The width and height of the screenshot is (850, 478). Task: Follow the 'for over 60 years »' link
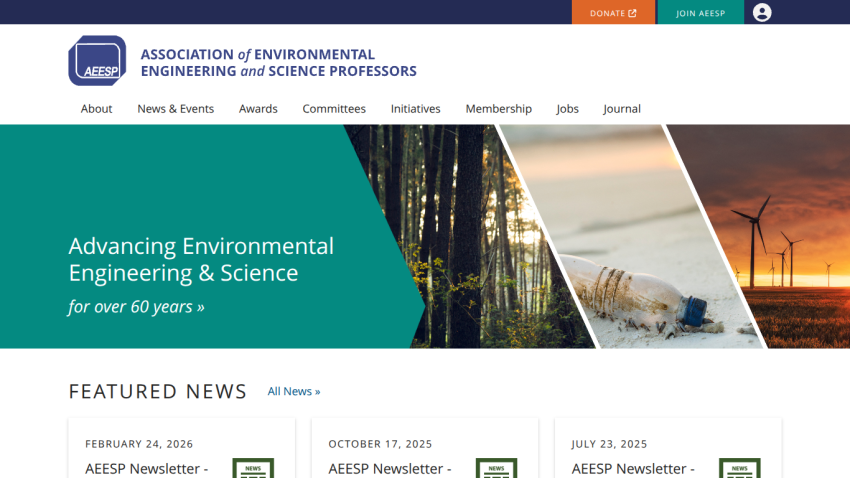(136, 307)
